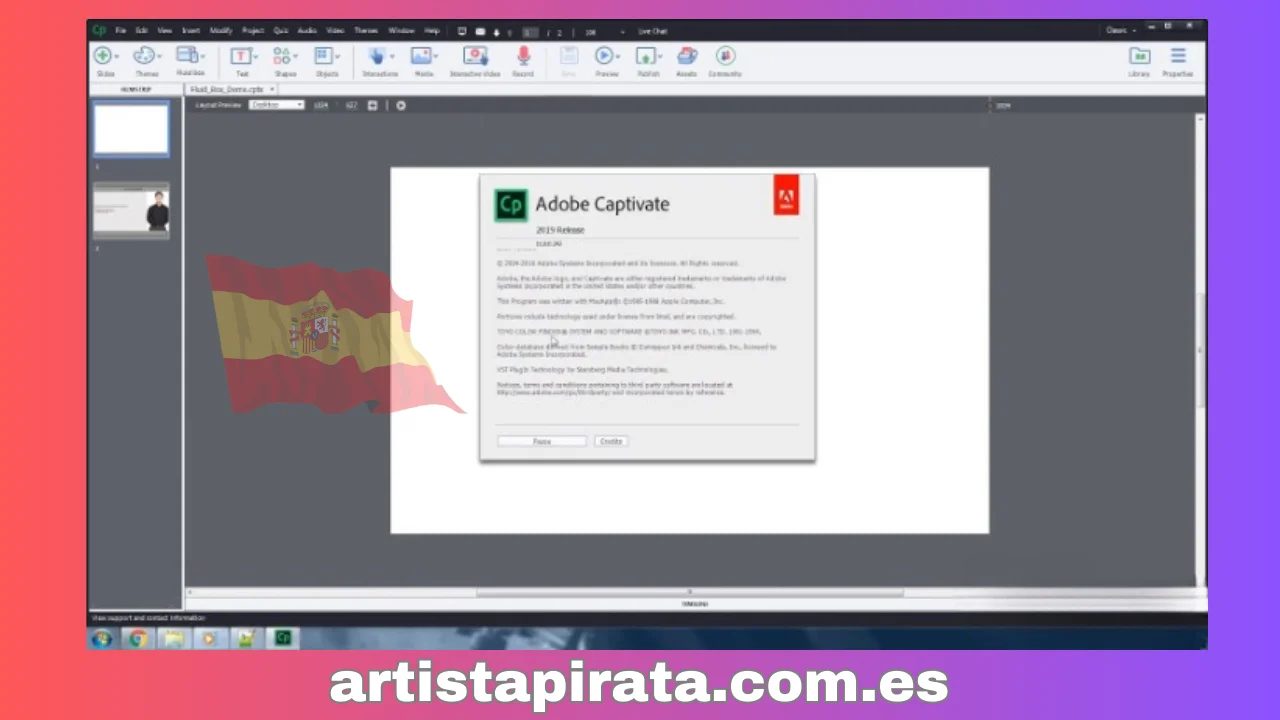Open the Layout Preview Desktop dropdown
The width and height of the screenshot is (1280, 720).
(x=277, y=105)
